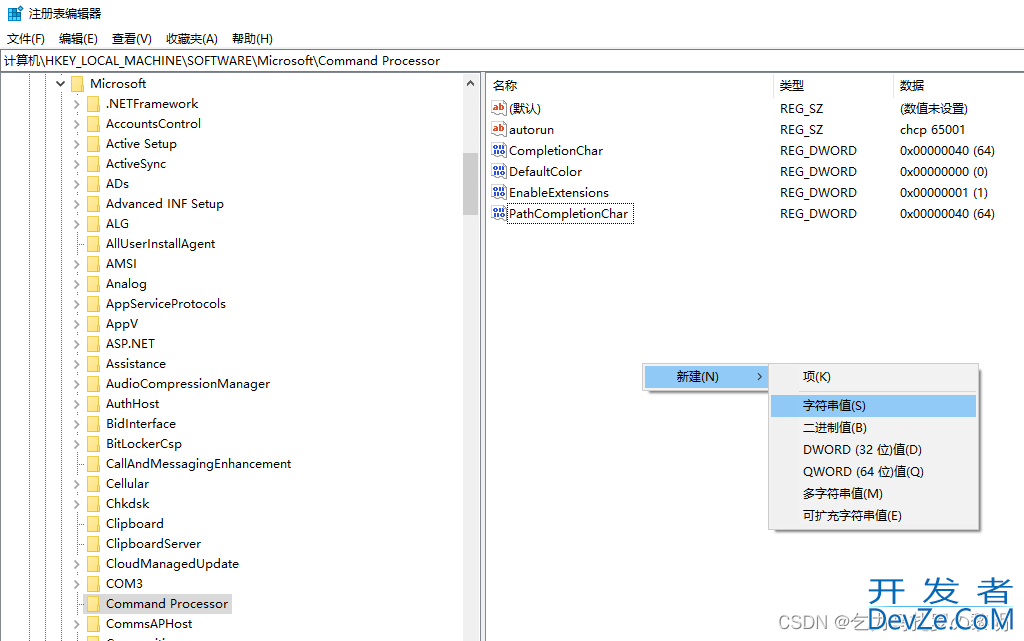This screenshot has height=641, width=1024.
Task: Choose 项(K) from the new submenu
Action: coord(873,377)
